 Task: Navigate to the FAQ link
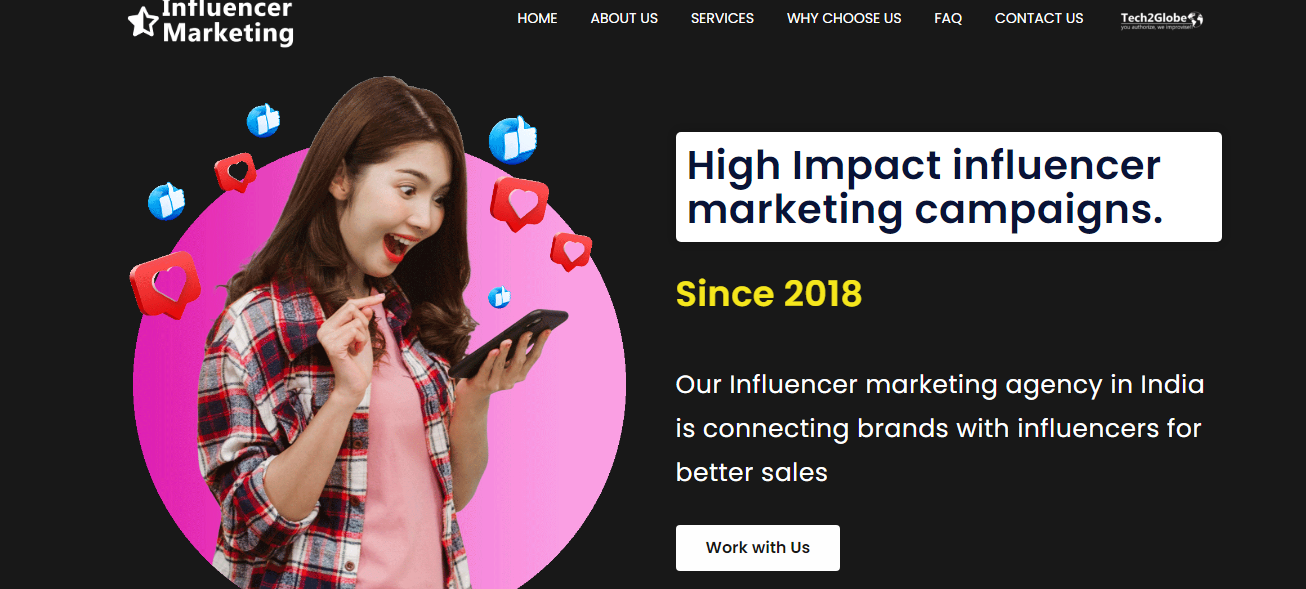(948, 18)
